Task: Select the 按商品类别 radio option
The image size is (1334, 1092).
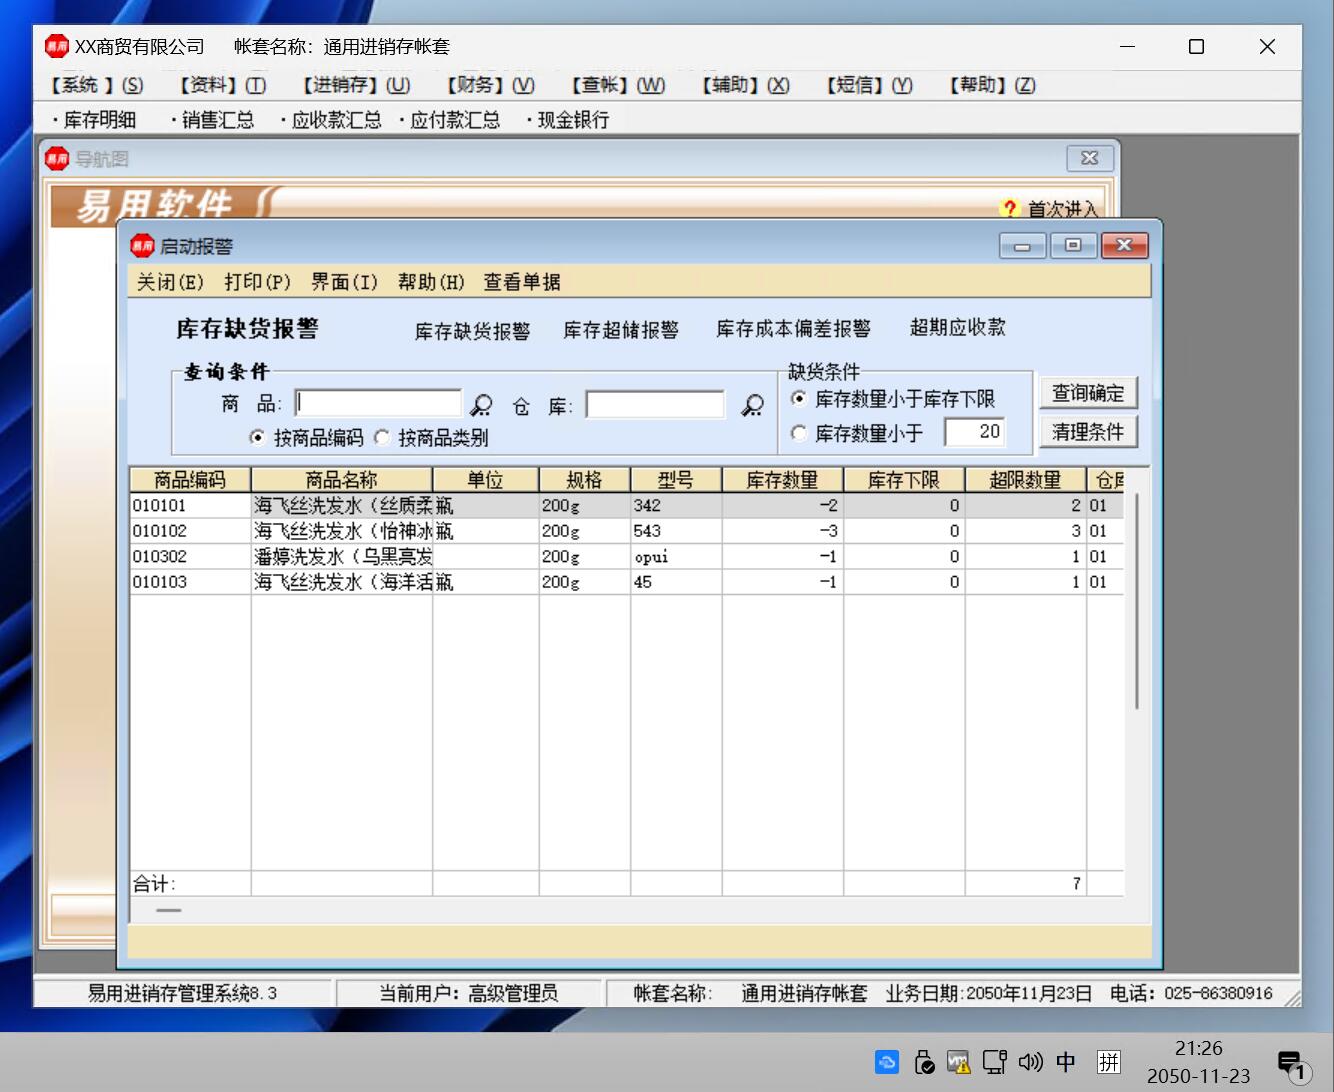Action: pos(382,438)
